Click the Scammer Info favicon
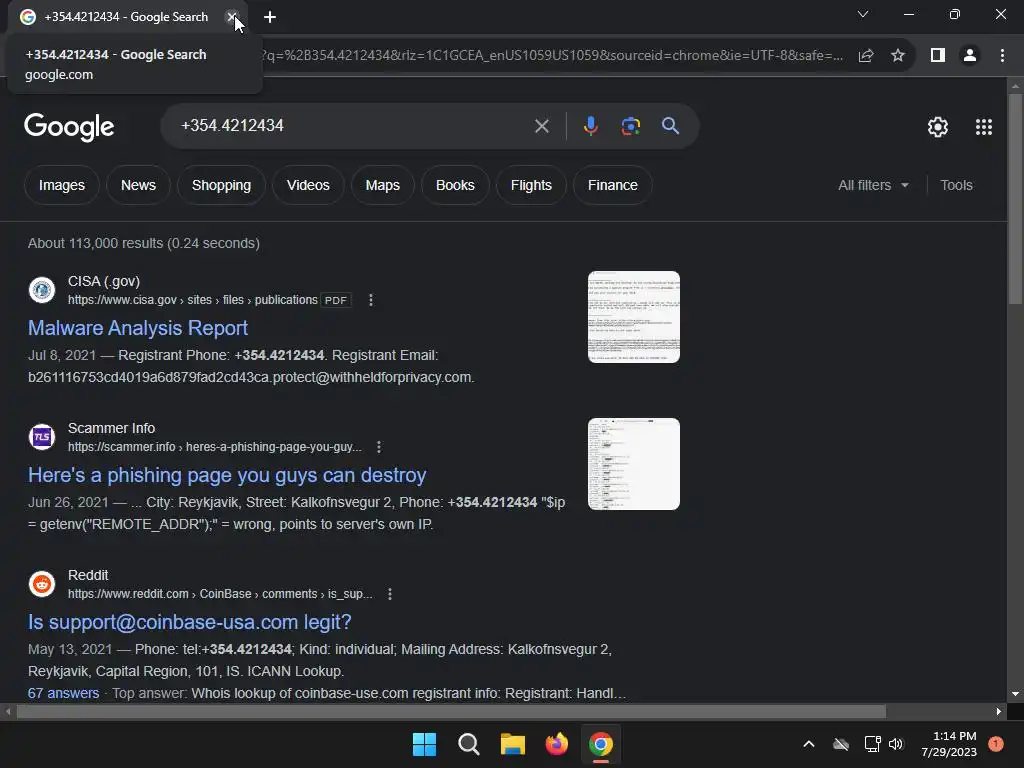This screenshot has width=1024, height=768. (x=42, y=437)
